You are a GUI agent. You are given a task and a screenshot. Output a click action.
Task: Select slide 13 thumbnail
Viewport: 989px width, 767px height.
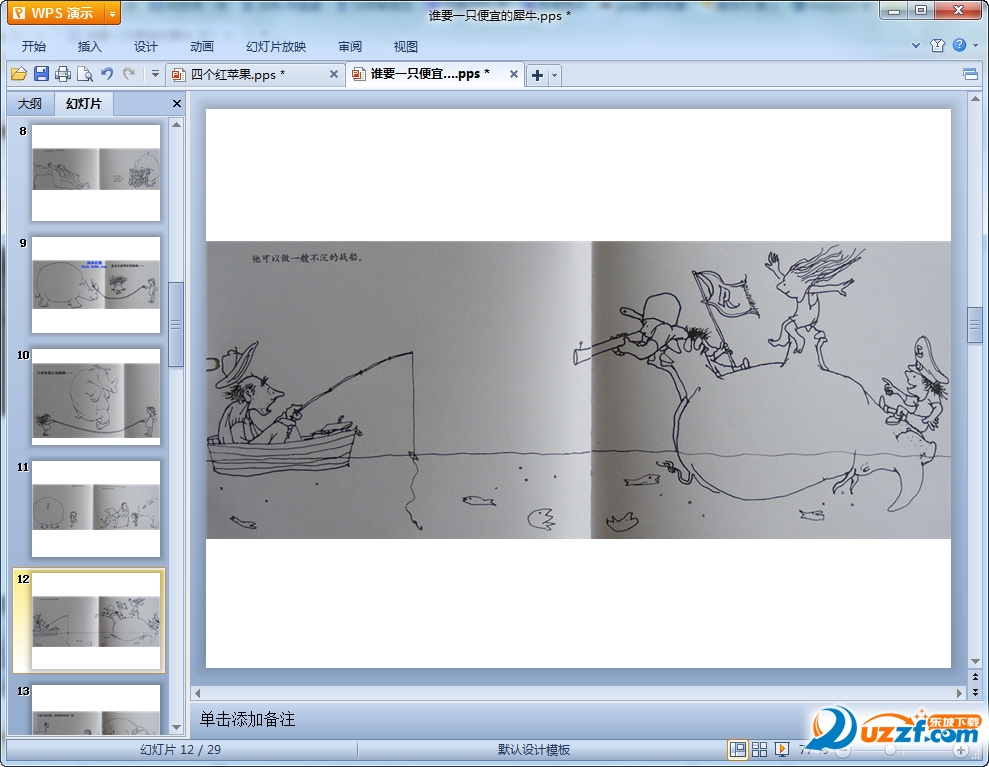(x=96, y=710)
